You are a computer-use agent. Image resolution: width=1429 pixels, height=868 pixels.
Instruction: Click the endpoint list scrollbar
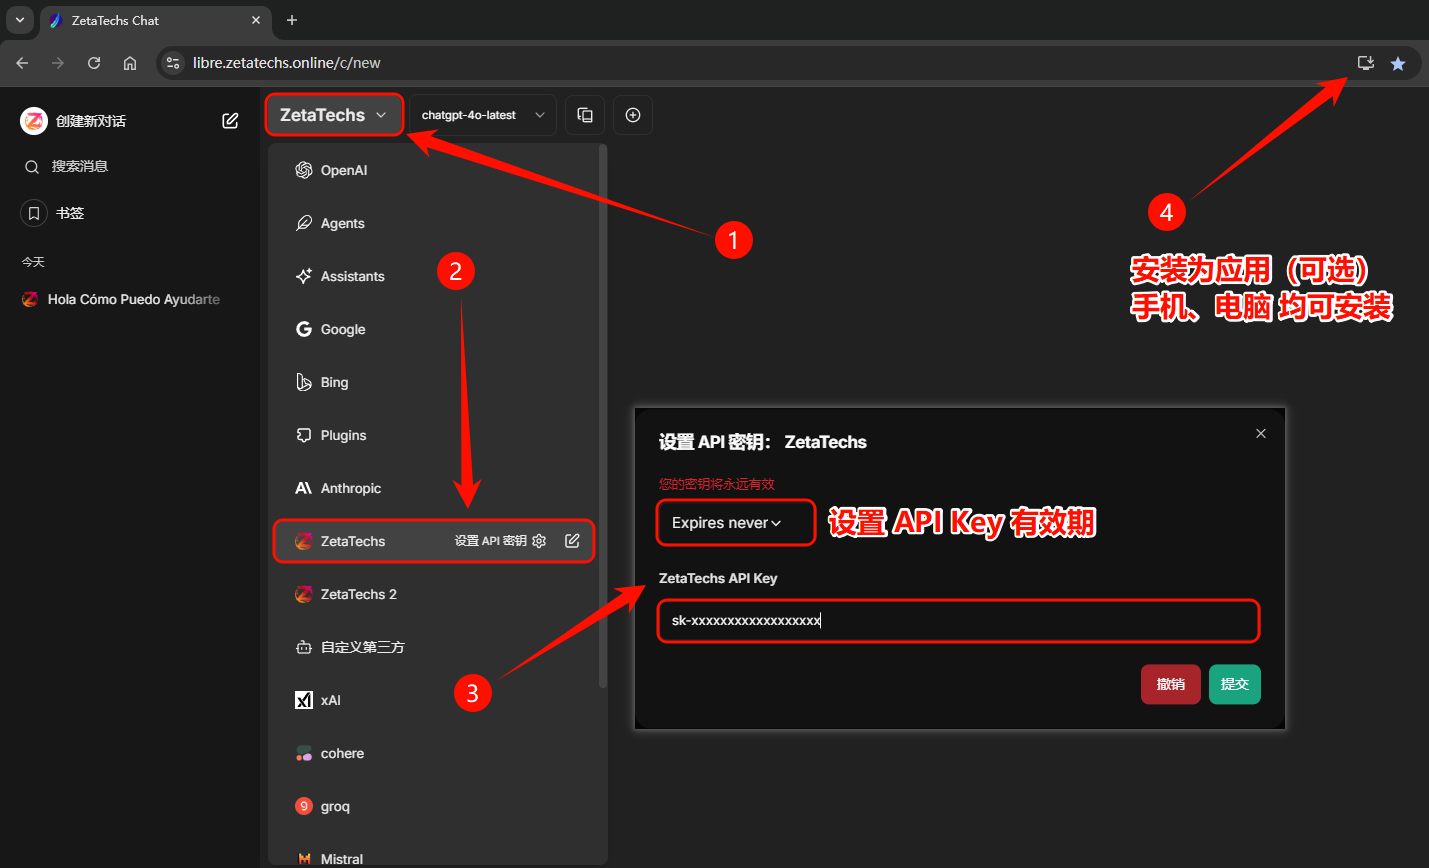[602, 416]
